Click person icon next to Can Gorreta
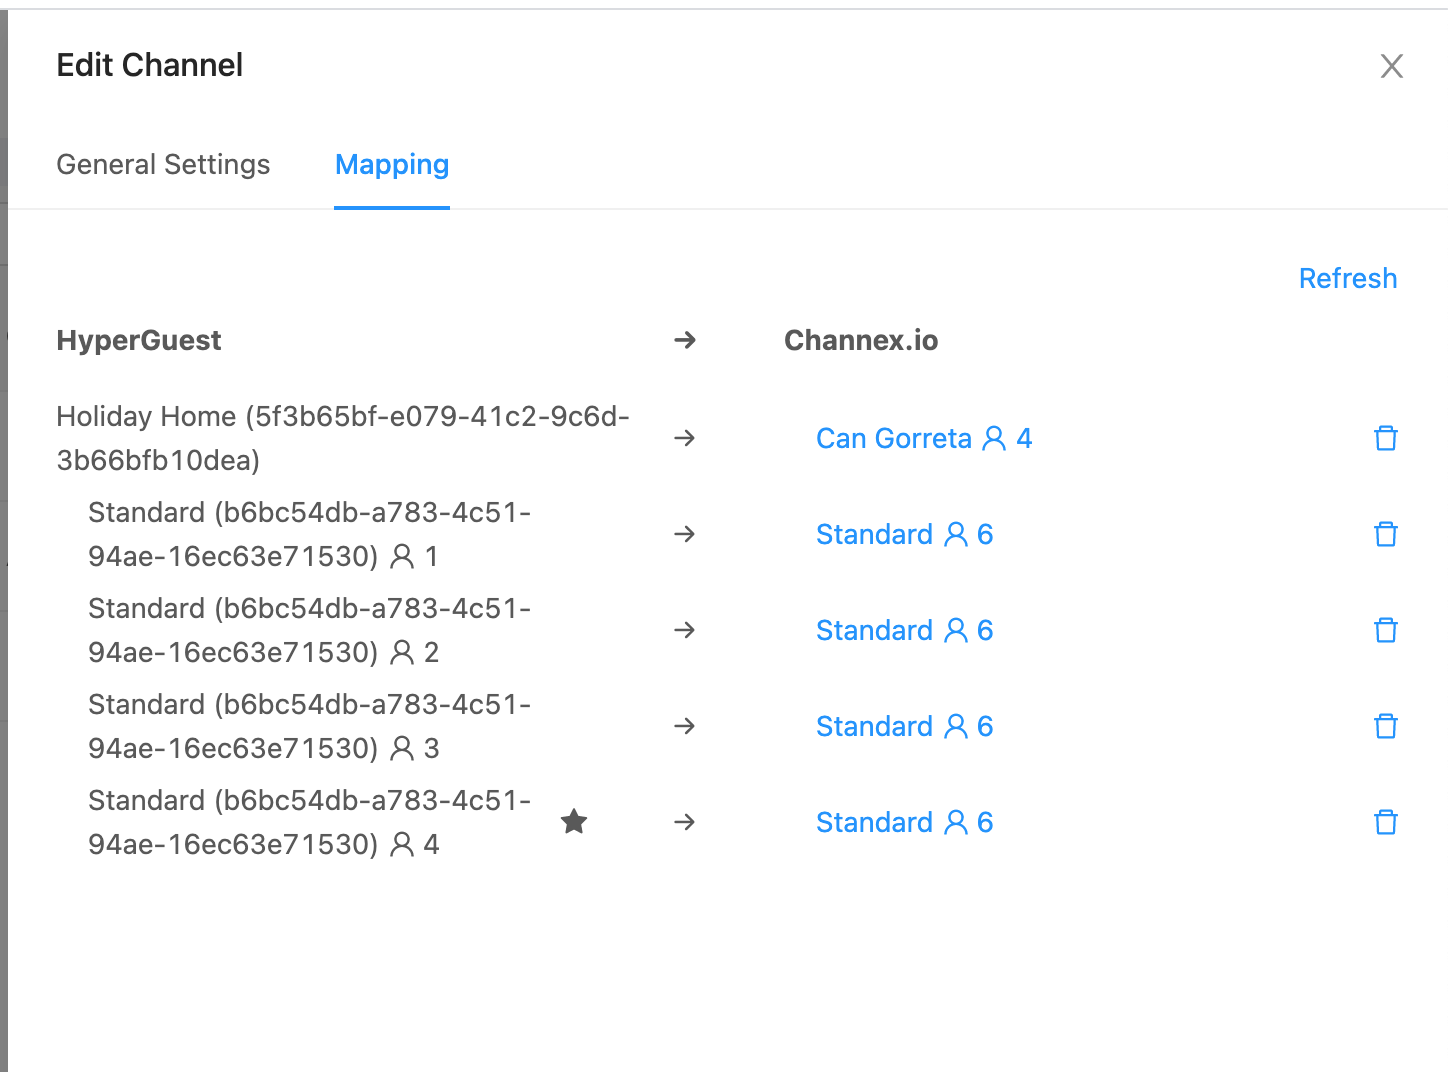Viewport: 1448px width, 1072px height. (x=994, y=438)
